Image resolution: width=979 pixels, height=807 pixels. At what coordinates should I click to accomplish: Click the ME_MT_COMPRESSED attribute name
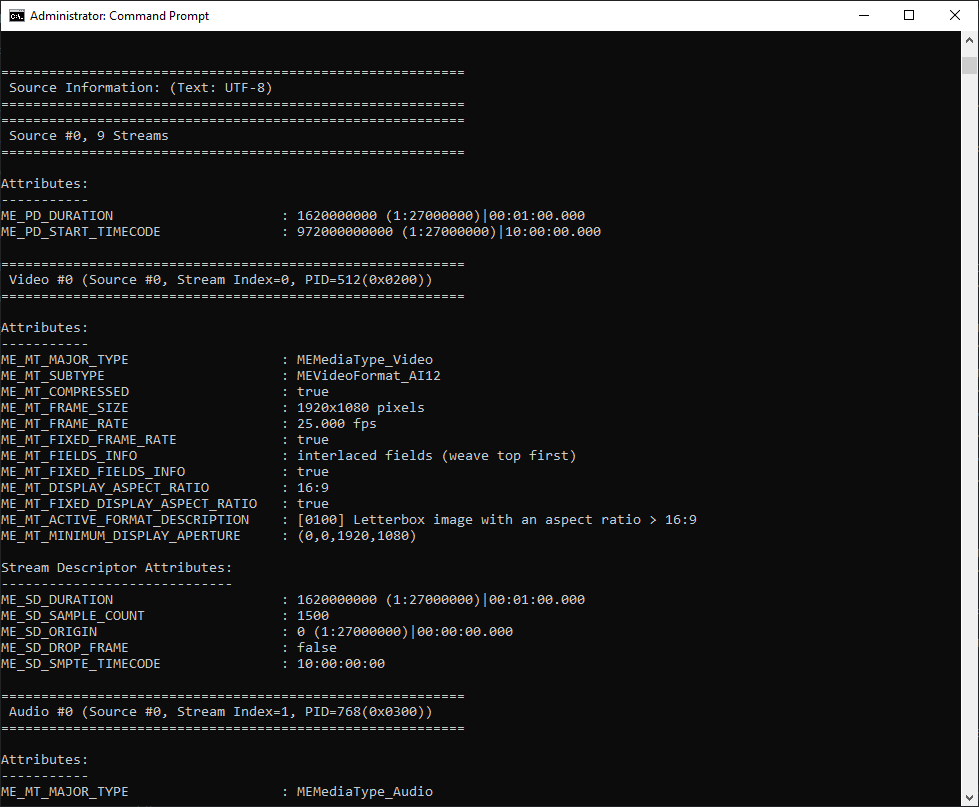[x=65, y=392]
